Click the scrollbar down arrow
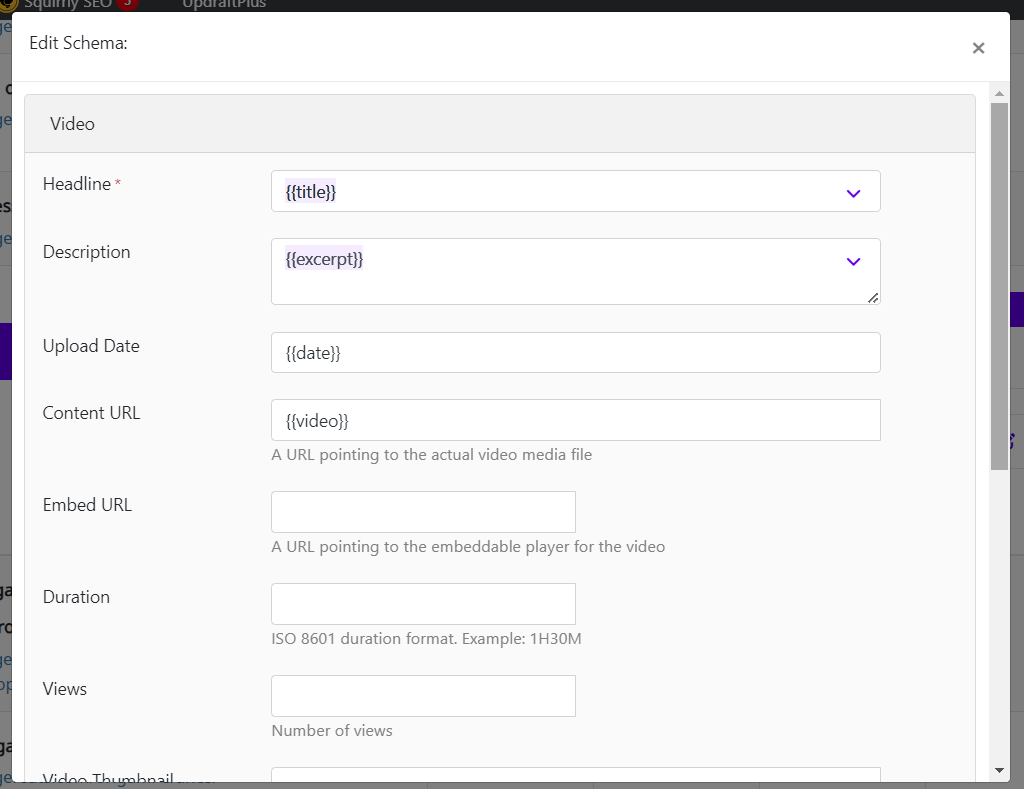The width and height of the screenshot is (1024, 789). [999, 771]
